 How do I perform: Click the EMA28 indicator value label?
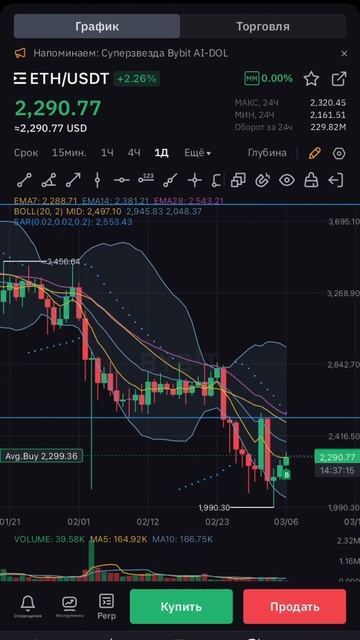[189, 201]
